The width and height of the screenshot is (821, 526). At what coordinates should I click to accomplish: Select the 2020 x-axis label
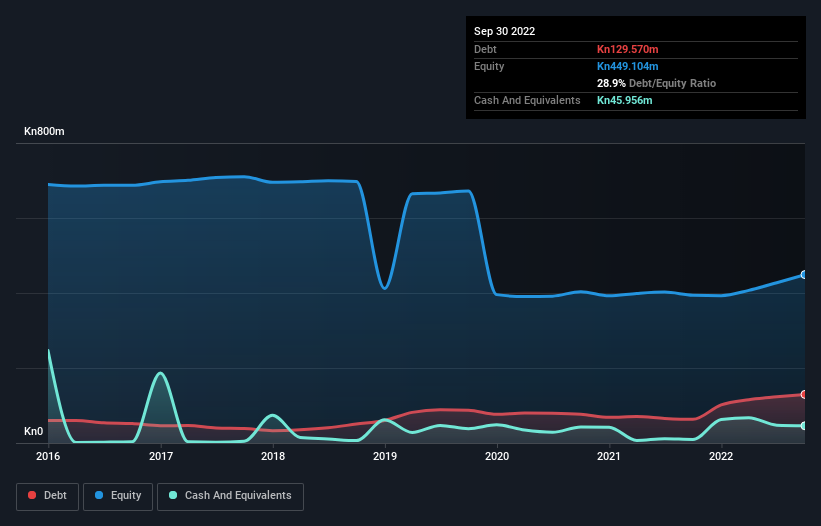[497, 456]
